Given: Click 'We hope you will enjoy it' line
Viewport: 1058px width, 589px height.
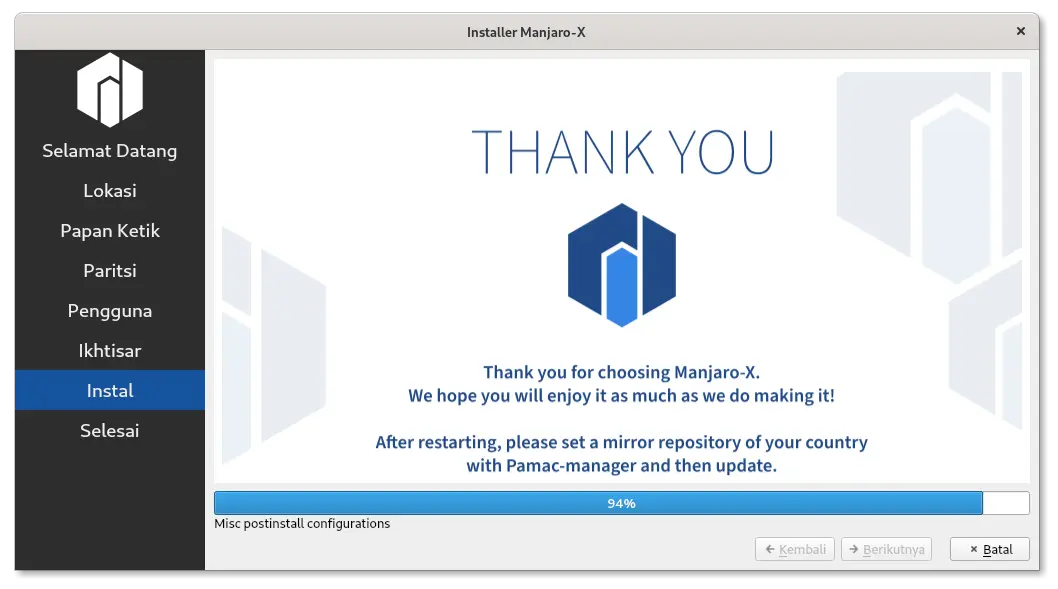Looking at the screenshot, I should pos(621,395).
